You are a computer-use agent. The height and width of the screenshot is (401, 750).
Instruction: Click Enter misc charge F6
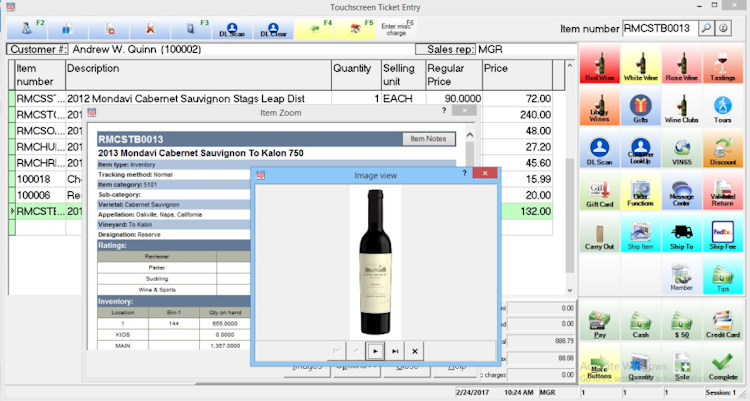(397, 29)
